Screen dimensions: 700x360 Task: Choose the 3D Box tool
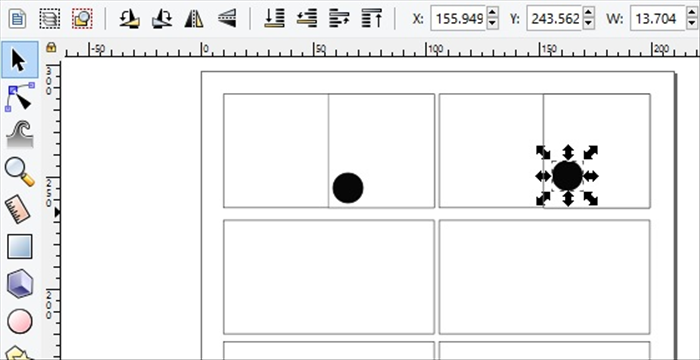click(20, 284)
